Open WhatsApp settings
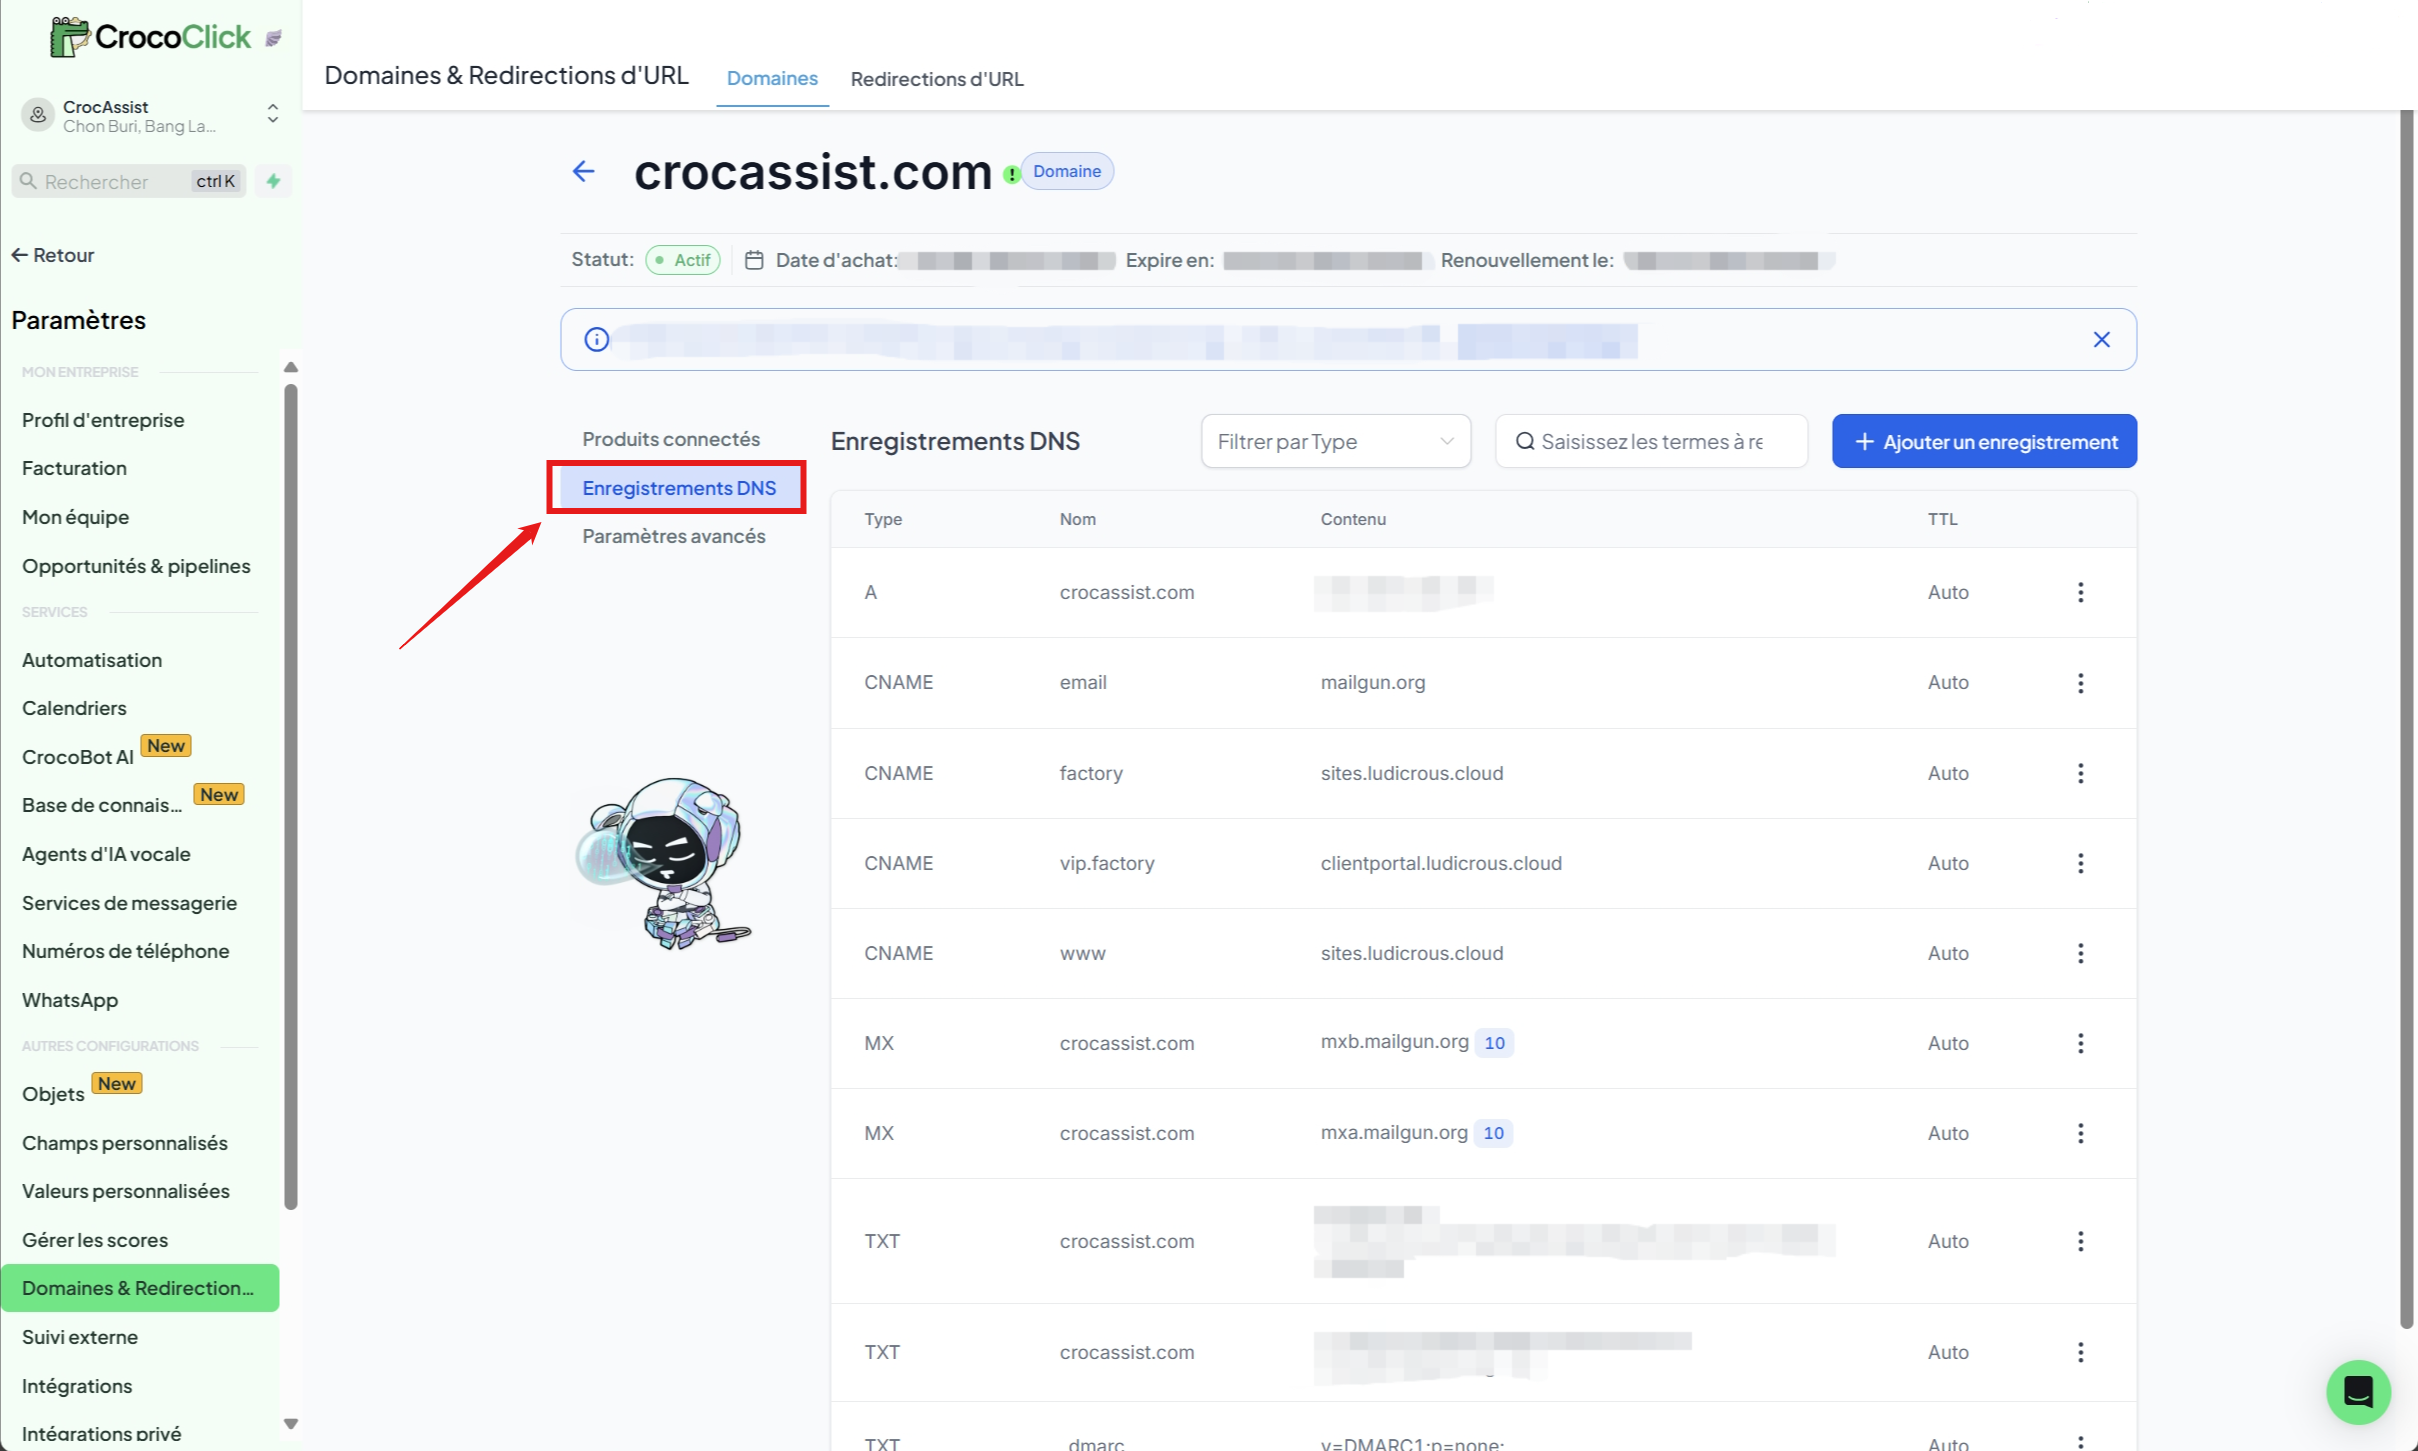2418x1451 pixels. coord(70,1000)
